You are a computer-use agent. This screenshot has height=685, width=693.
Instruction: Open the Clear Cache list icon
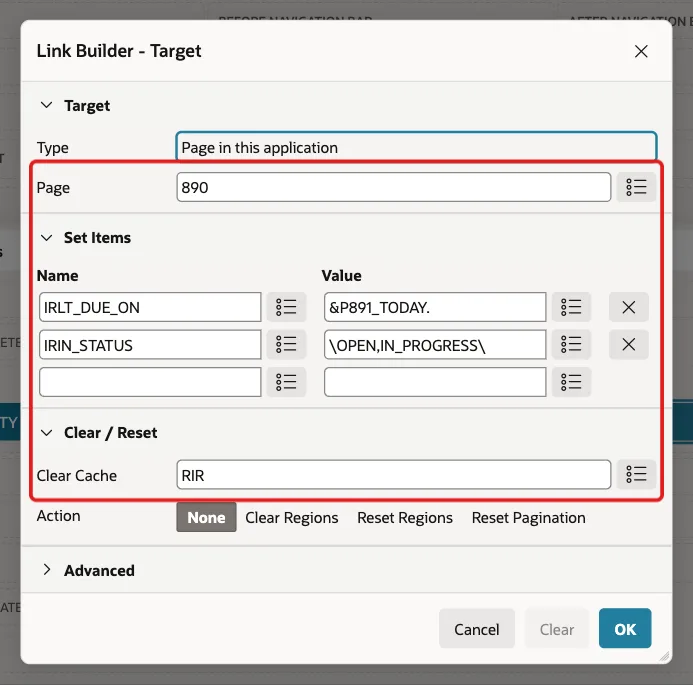point(636,474)
